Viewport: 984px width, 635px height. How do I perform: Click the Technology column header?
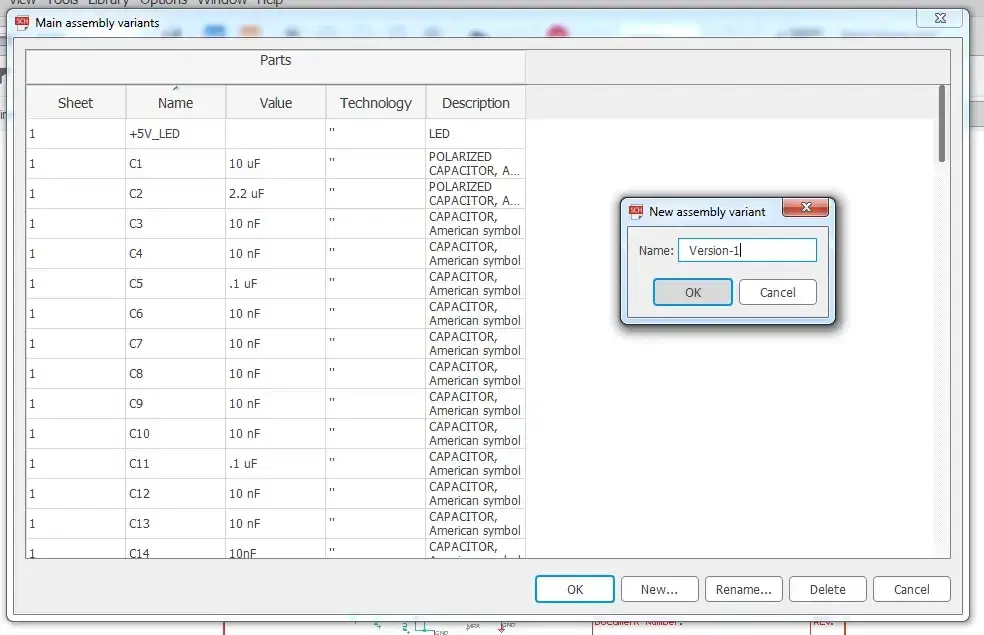tap(375, 102)
